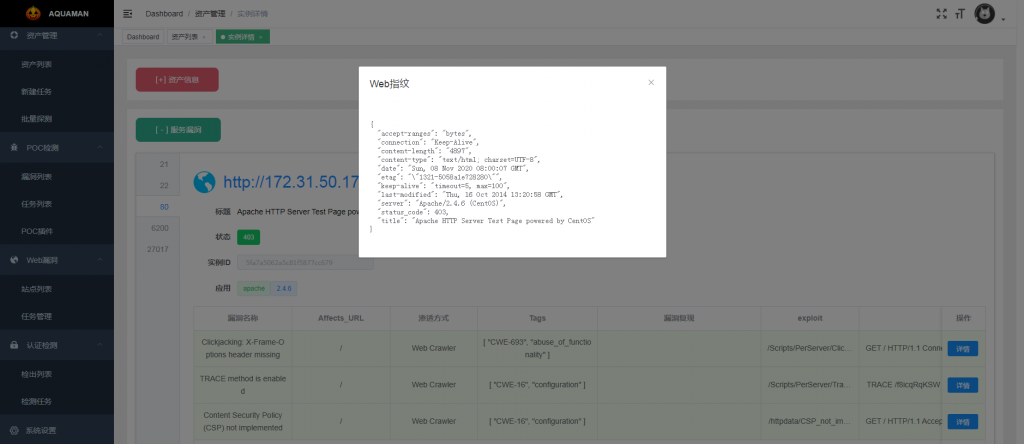Toggle the sidebar collapse hamburger icon

[128, 14]
